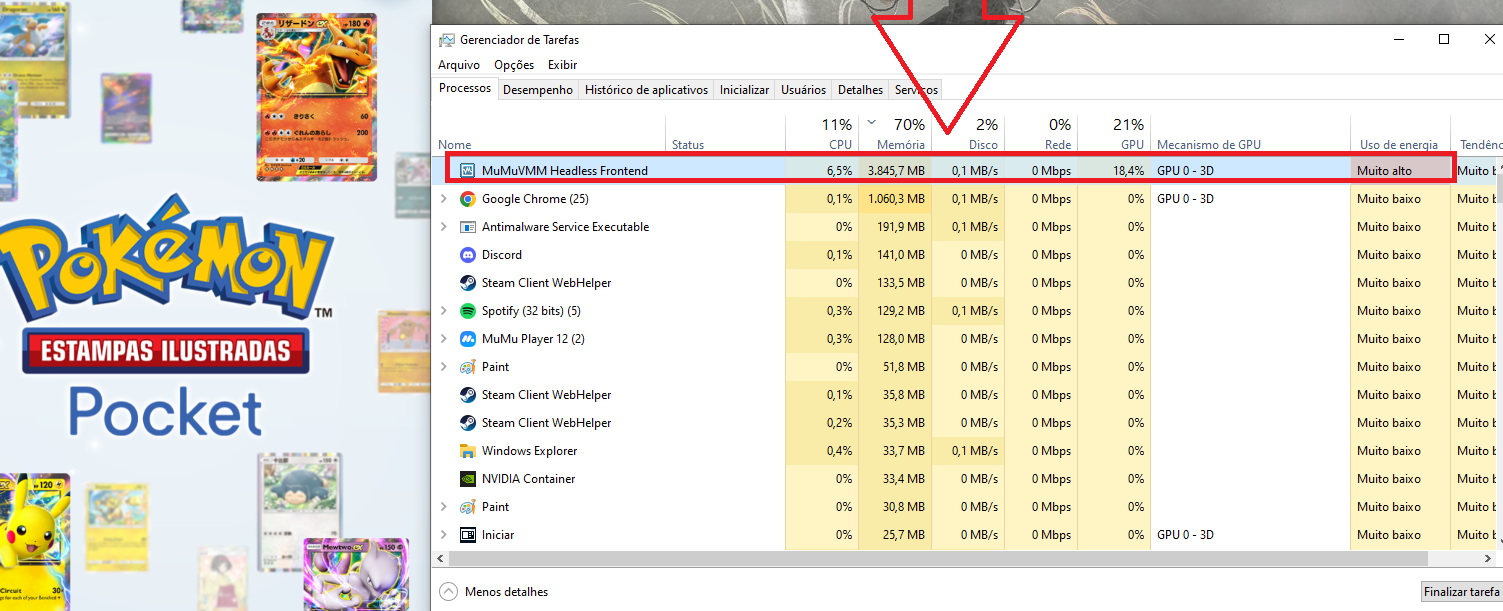Click the Menos detalhes up-arrow icon

(448, 592)
